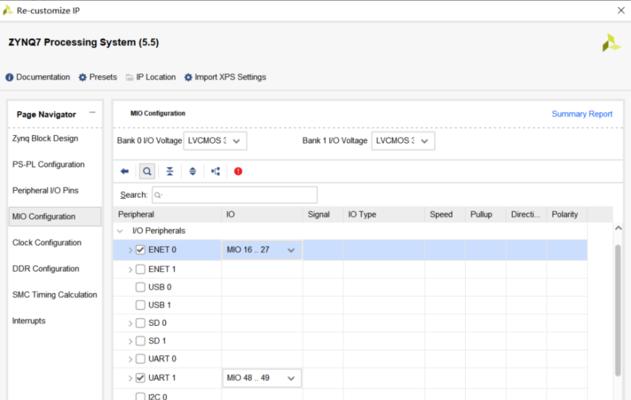This screenshot has width=631, height=400.
Task: Click the Peripheral column header
Action: click(168, 214)
